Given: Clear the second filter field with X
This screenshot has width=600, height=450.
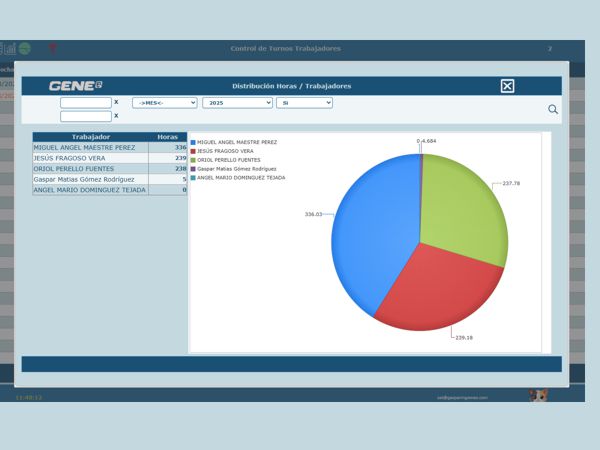Looking at the screenshot, I should [x=116, y=116].
